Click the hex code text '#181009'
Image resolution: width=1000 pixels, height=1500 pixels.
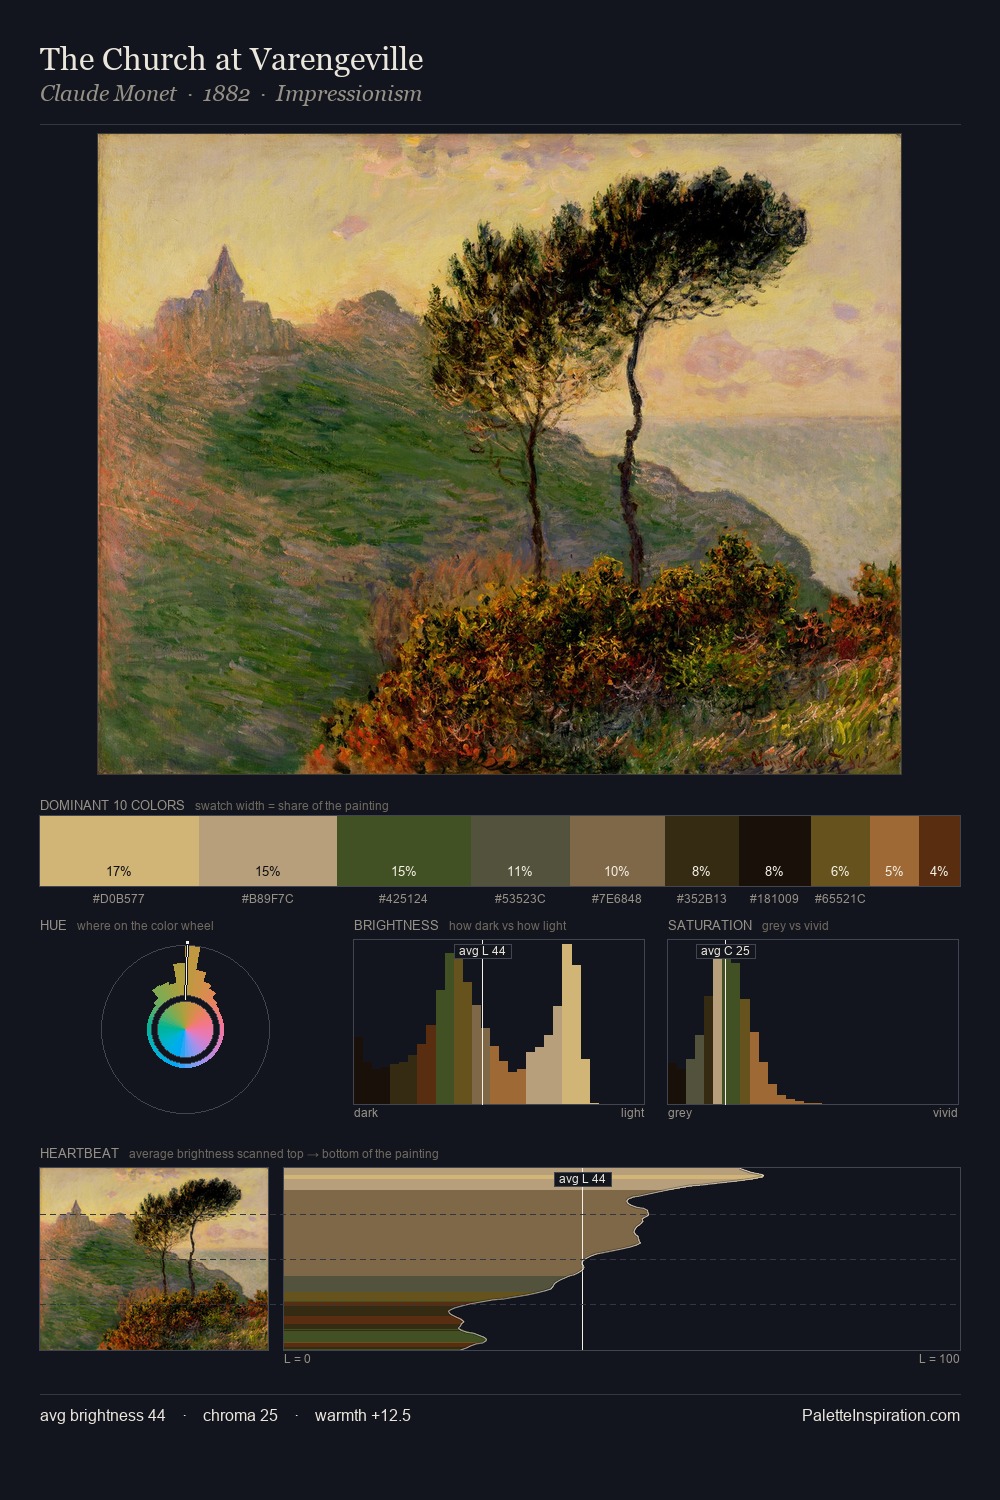click(774, 898)
